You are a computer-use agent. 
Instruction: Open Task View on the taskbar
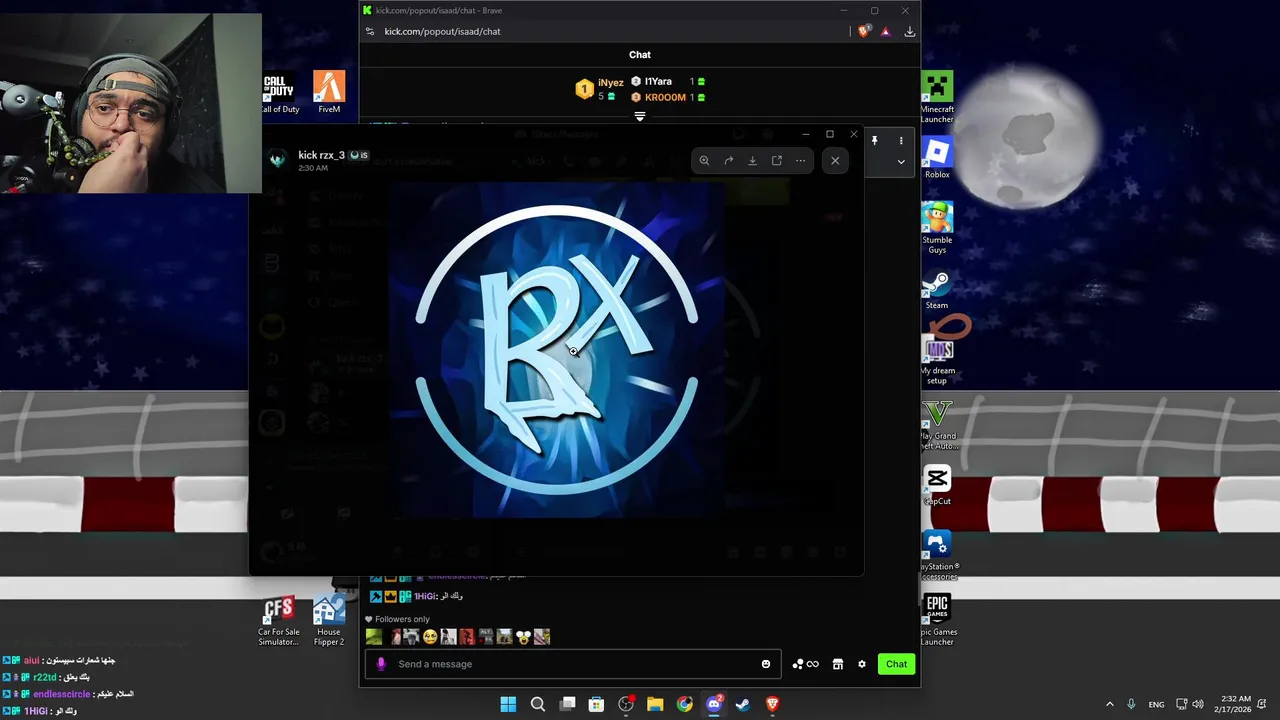(x=567, y=704)
